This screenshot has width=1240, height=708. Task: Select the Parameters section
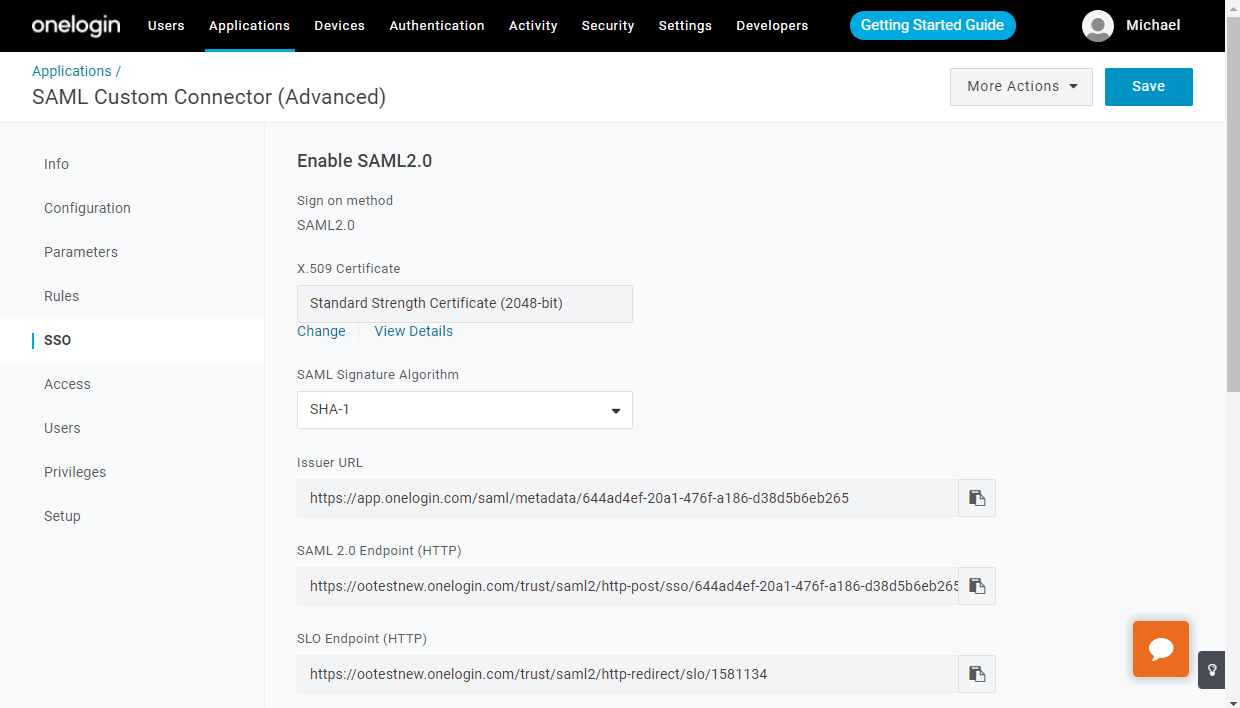[x=81, y=252]
